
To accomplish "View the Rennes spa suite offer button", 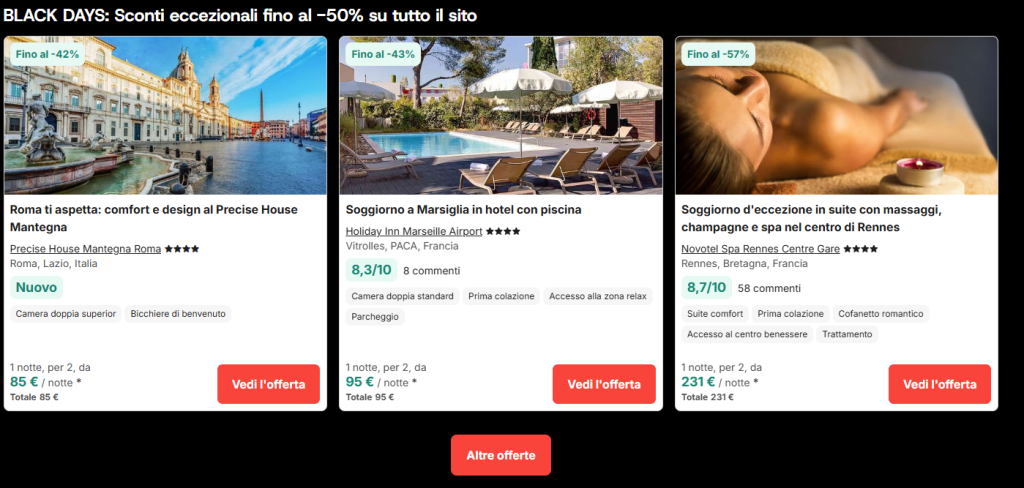I will click(x=939, y=384).
